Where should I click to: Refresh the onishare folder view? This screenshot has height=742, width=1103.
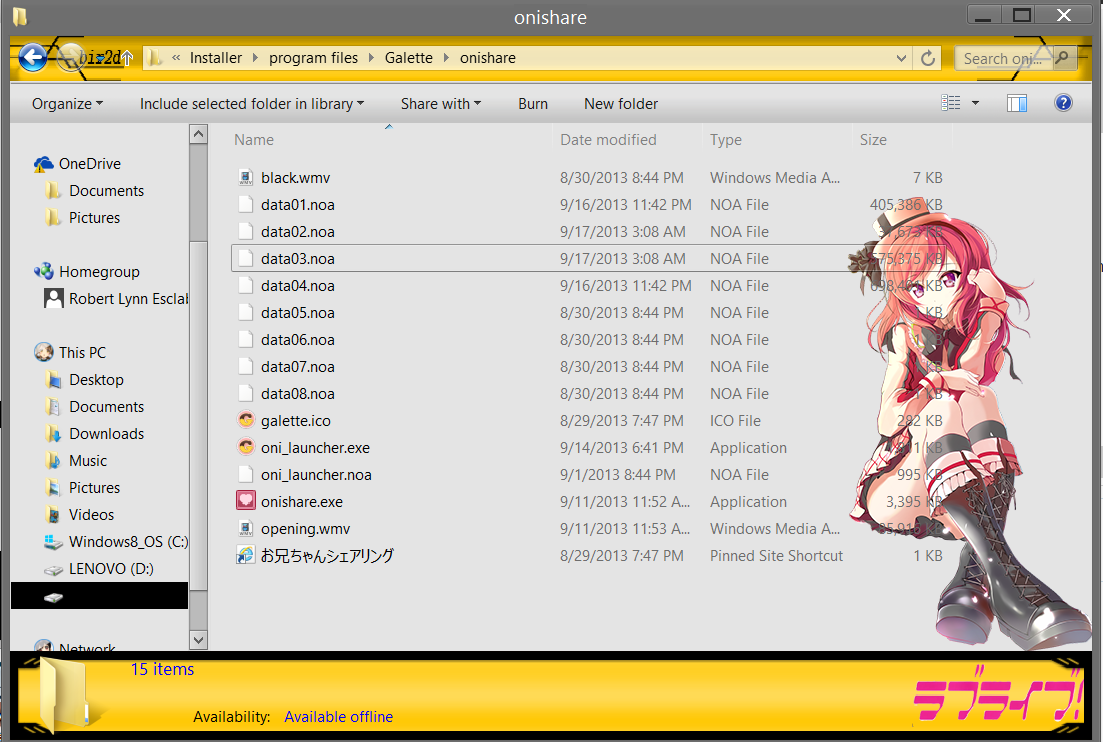(928, 58)
